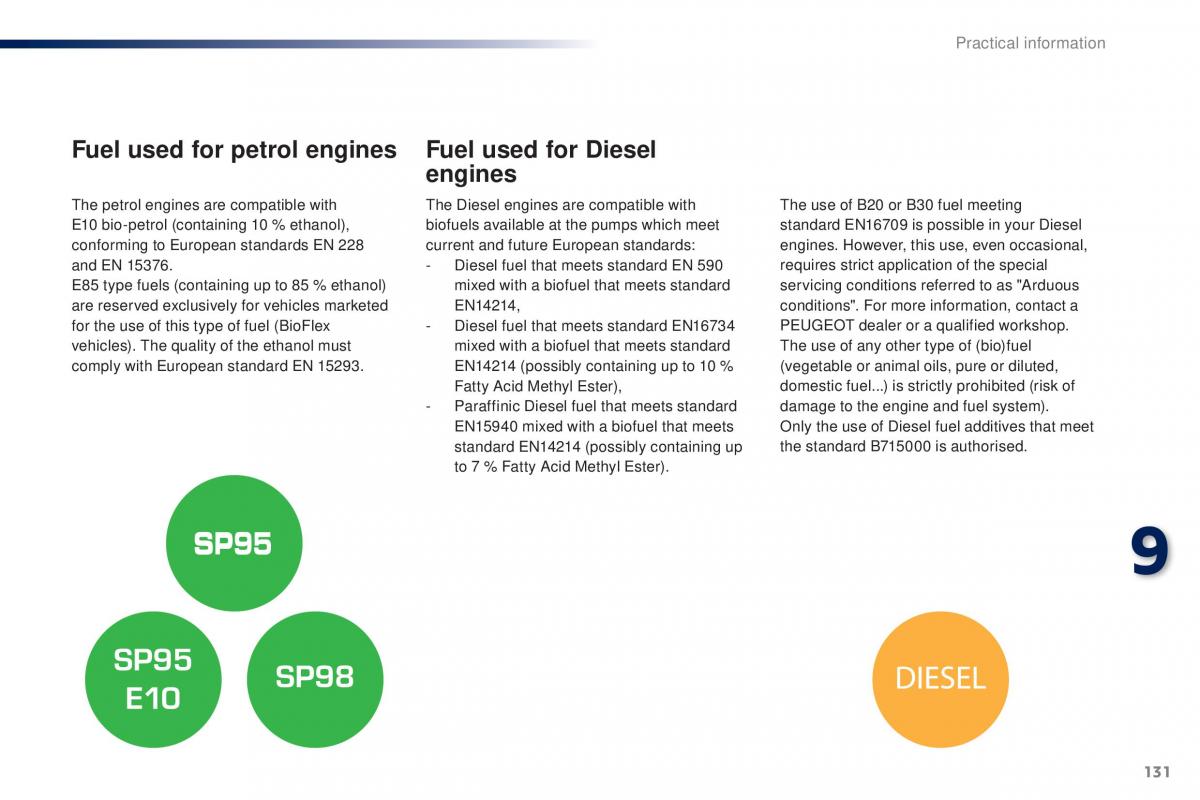Click the blue gradient header bar
The width and height of the screenshot is (1200, 800).
click(x=300, y=44)
